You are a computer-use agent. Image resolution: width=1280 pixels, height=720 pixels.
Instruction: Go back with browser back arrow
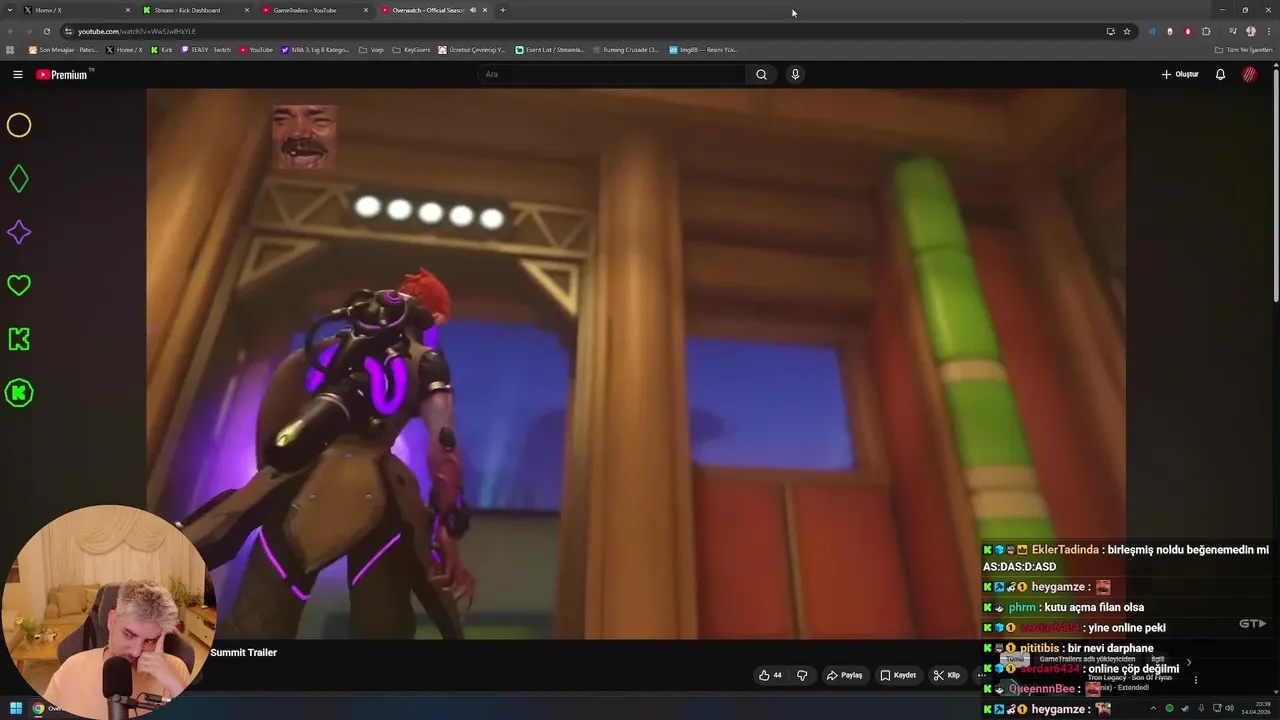11,31
